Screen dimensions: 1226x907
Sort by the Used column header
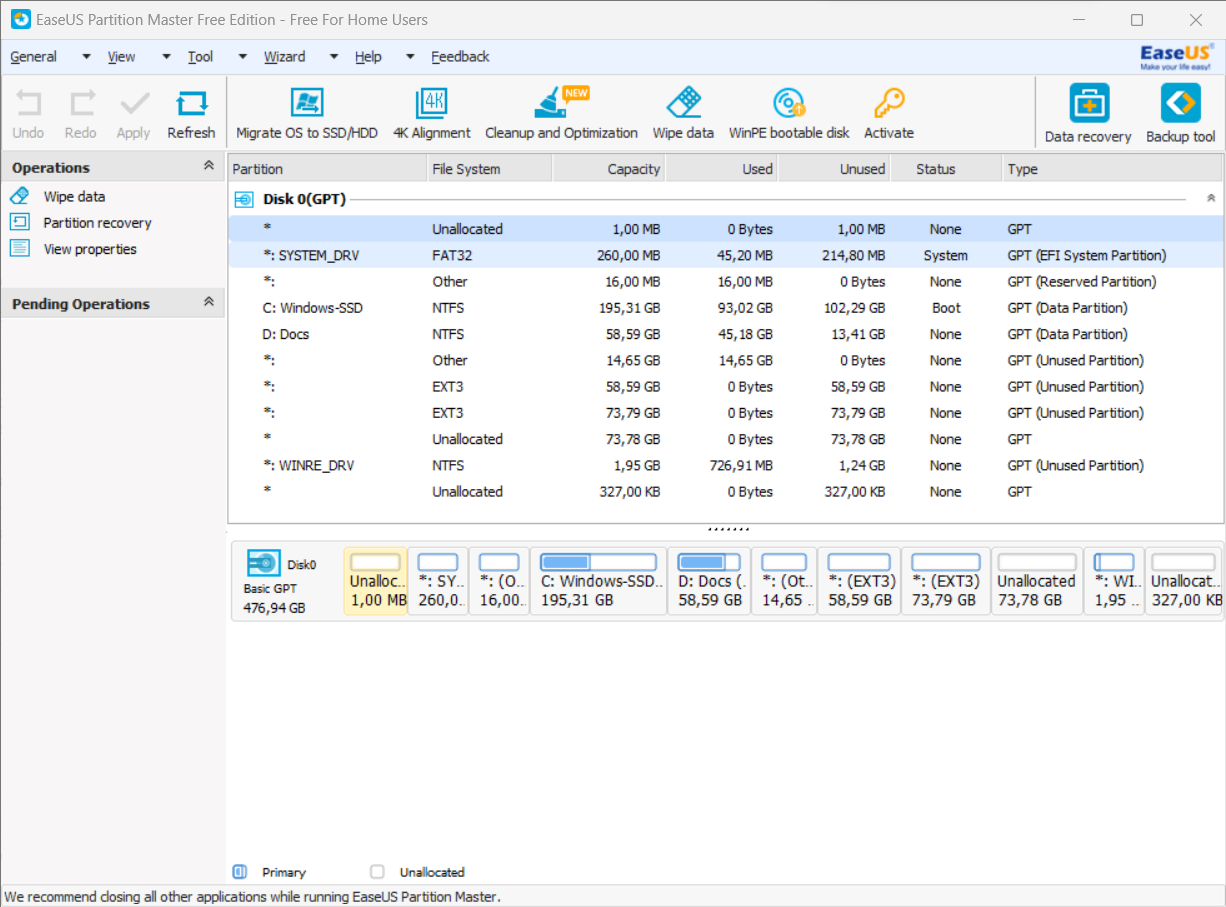[721, 169]
